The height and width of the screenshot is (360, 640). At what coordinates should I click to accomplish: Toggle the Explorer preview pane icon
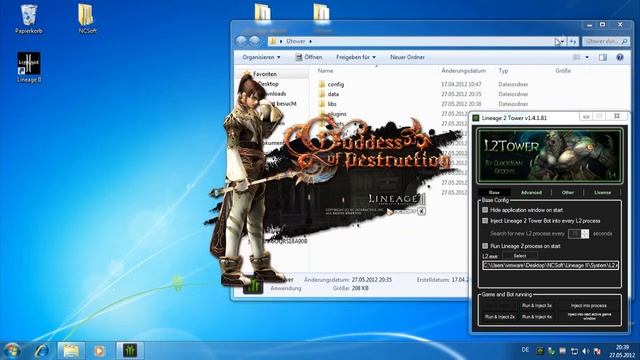[x=602, y=58]
